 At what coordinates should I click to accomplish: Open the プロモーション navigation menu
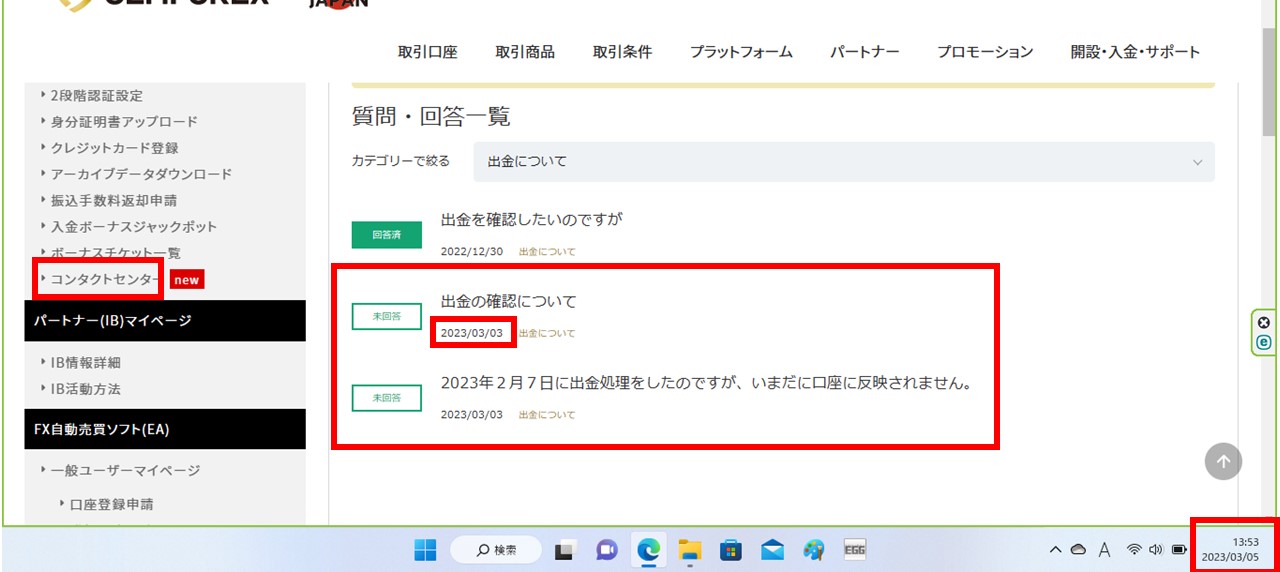[984, 52]
